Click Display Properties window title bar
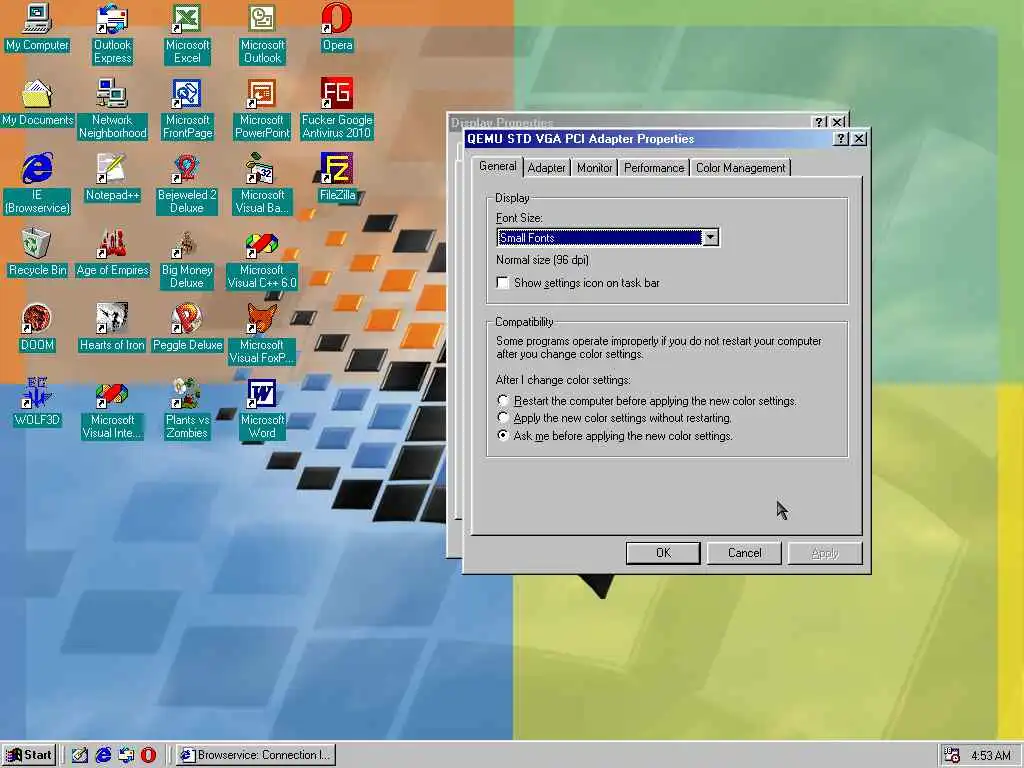 click(x=630, y=121)
